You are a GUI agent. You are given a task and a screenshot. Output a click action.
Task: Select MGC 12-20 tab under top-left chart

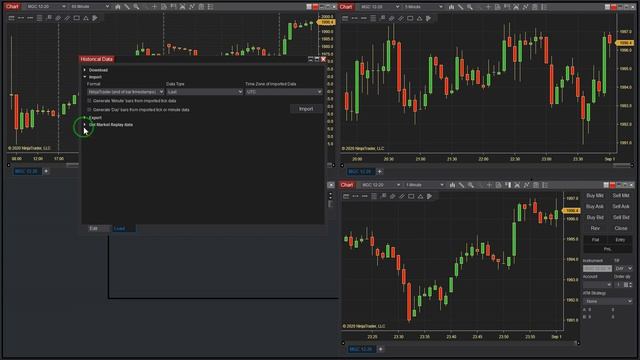[27, 171]
